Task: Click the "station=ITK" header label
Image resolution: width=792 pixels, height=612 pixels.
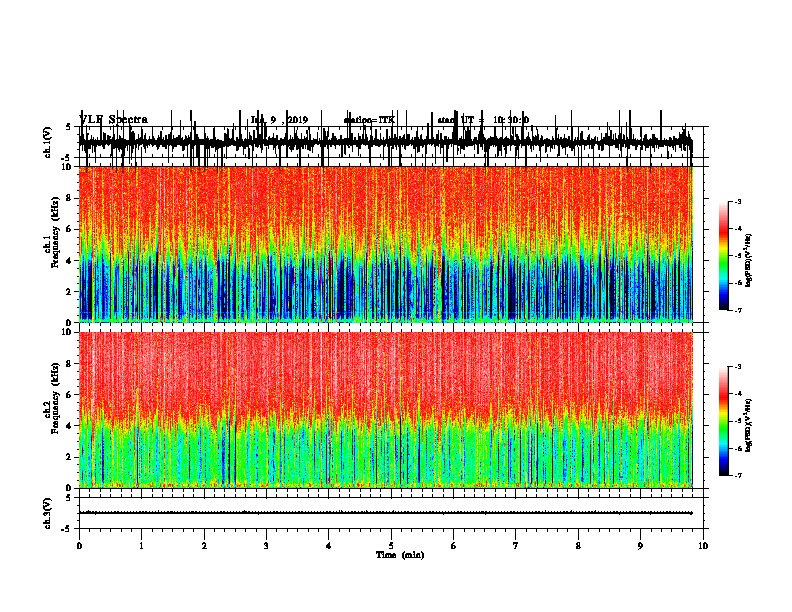Action: (369, 120)
